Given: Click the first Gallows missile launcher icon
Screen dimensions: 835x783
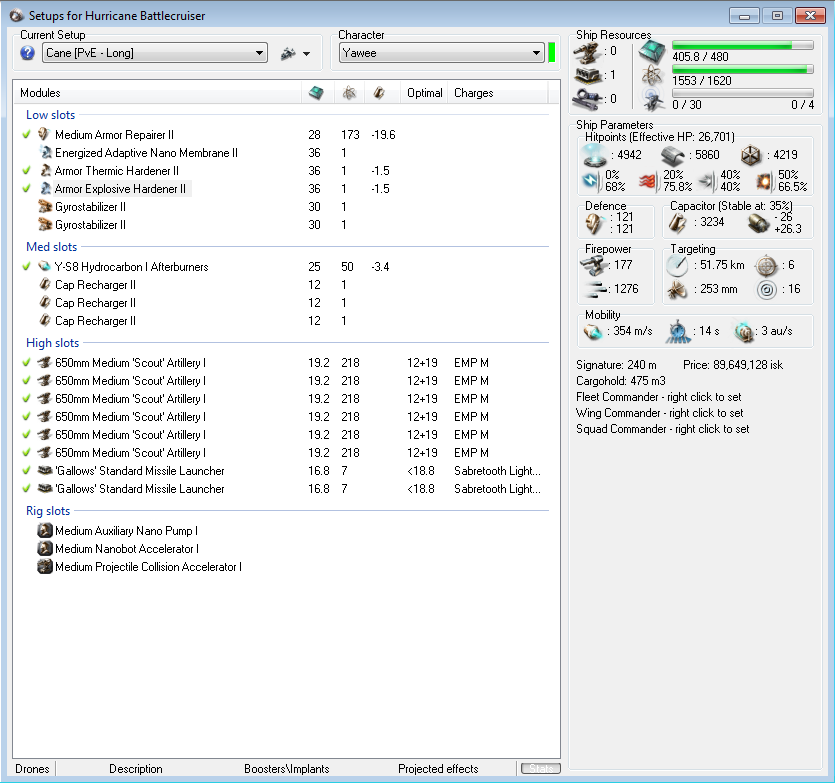Looking at the screenshot, I should [x=45, y=471].
